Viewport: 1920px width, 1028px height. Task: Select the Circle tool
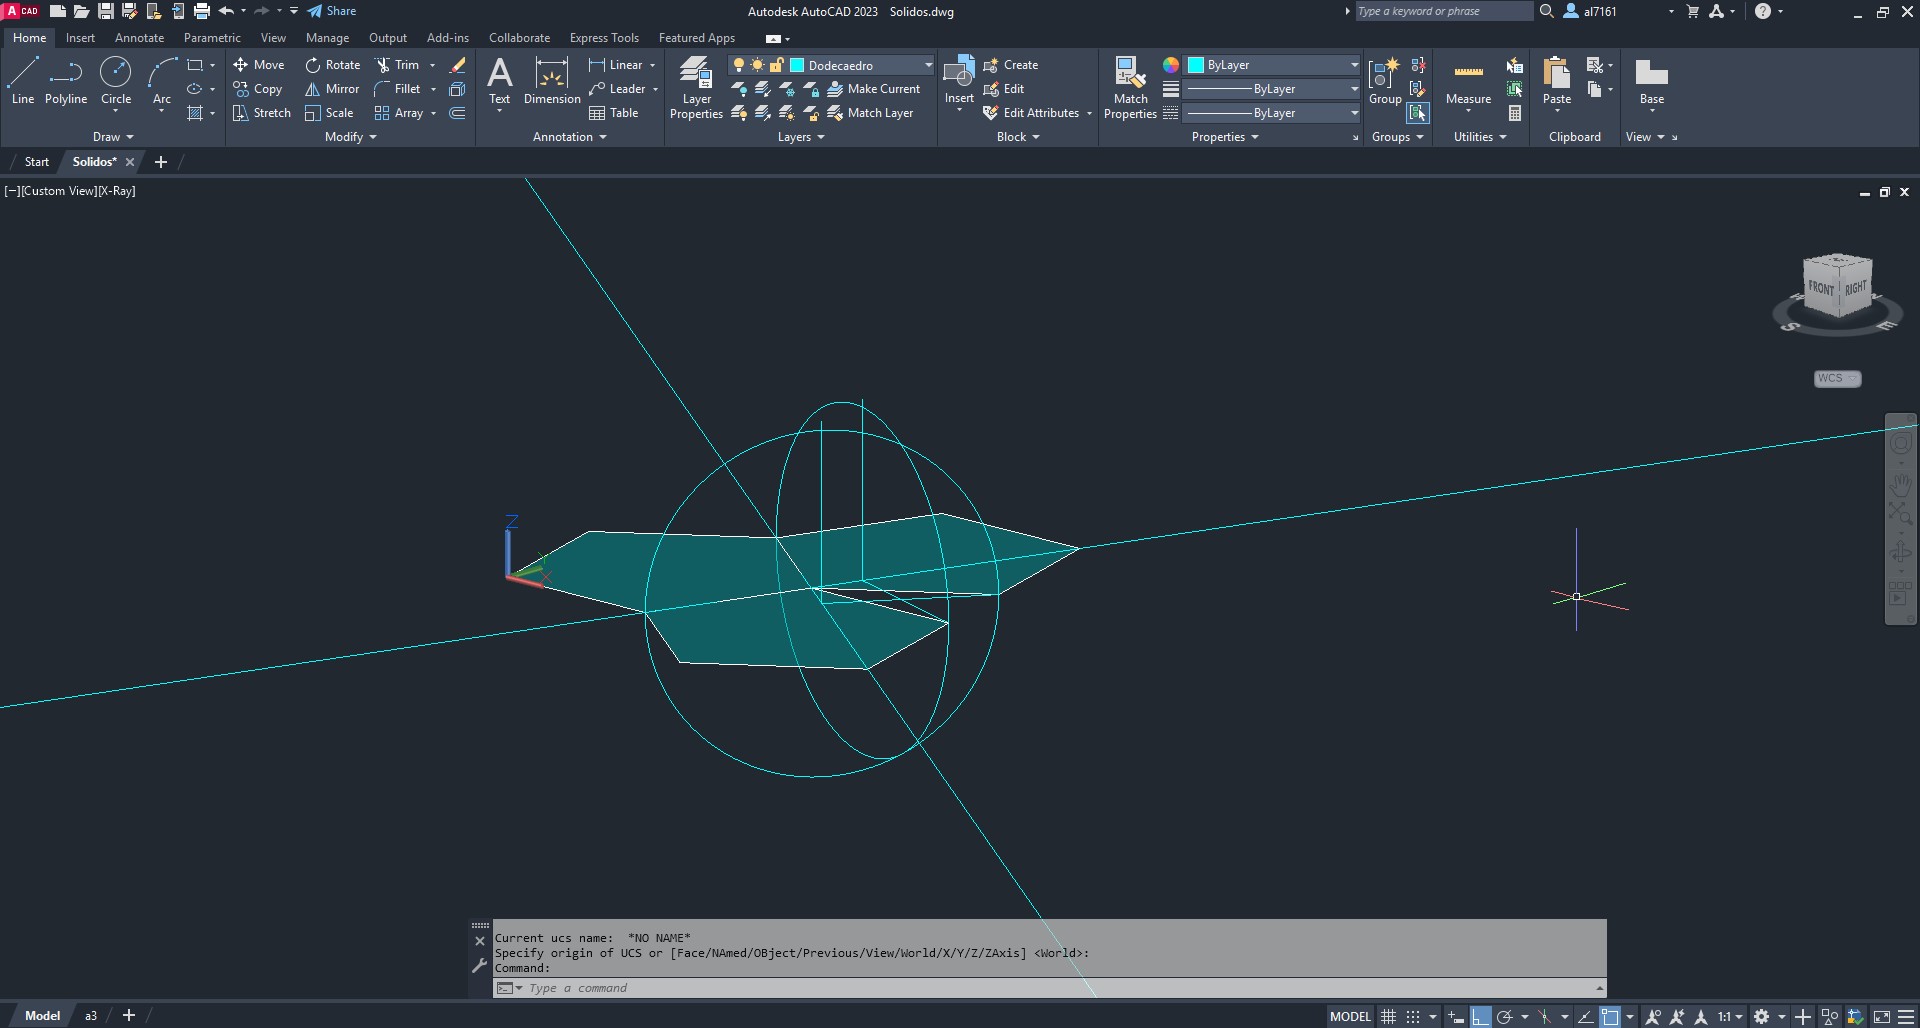(116, 80)
